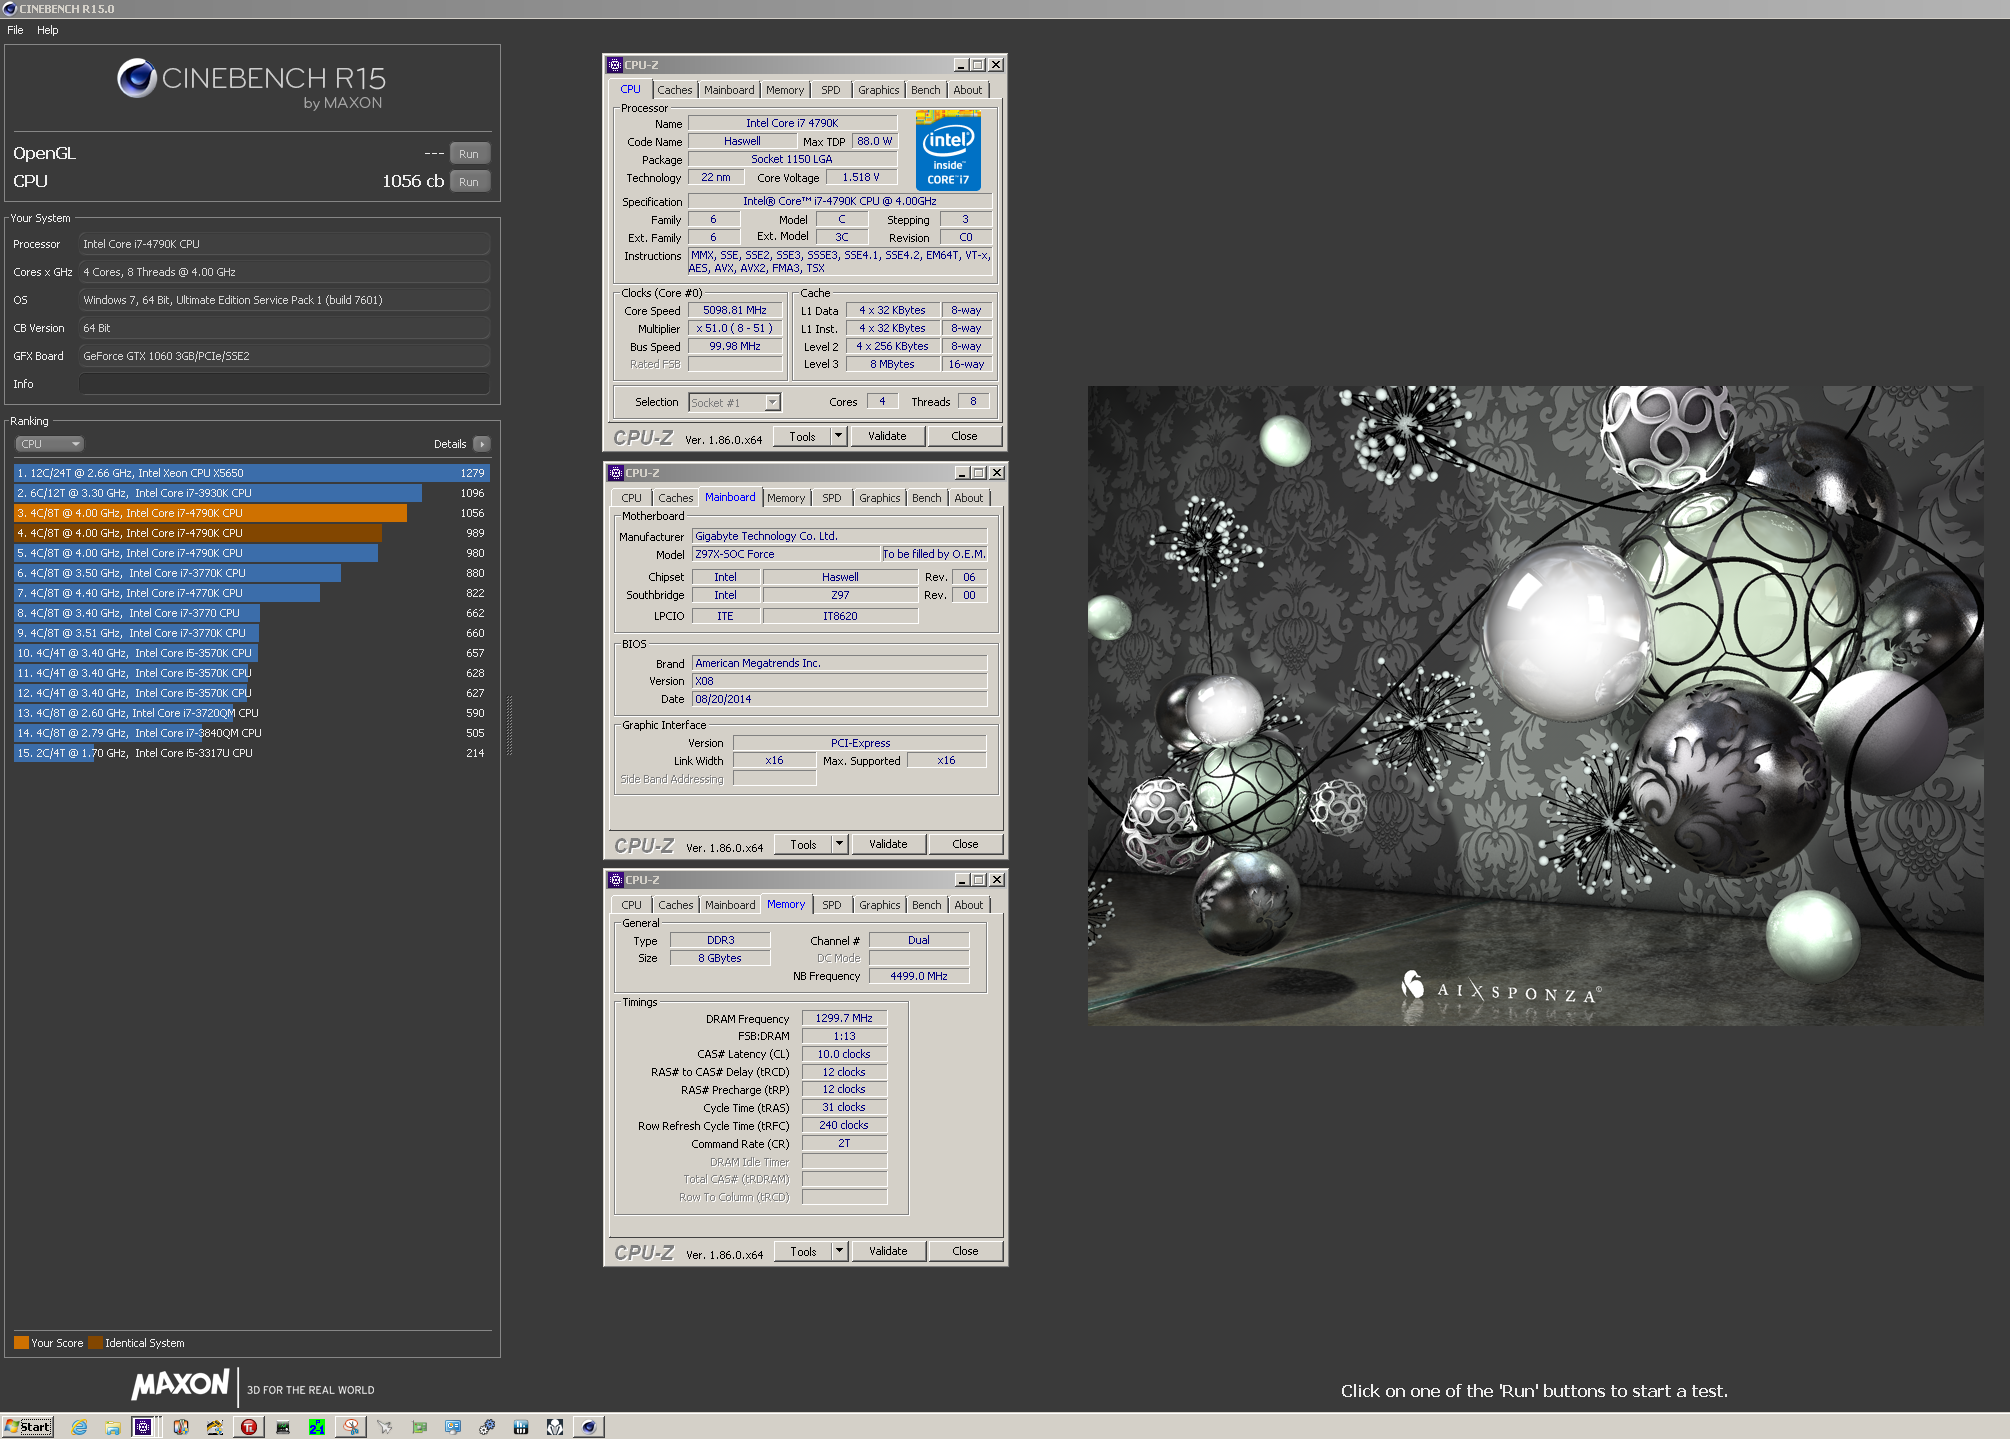Open the Windows Start button
The height and width of the screenshot is (1439, 2010).
click(28, 1427)
